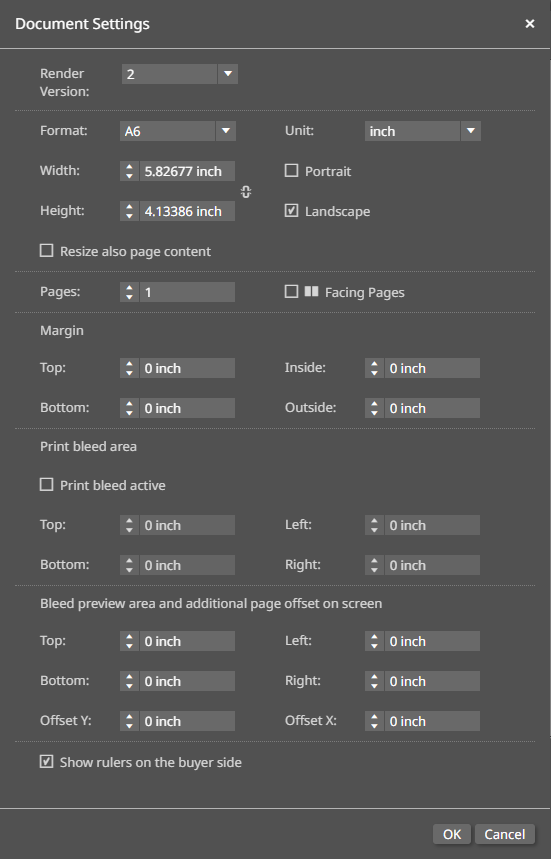Screen dimensions: 551x859
Task: Uncheck the Landscape orientation checkbox
Action: [291, 210]
